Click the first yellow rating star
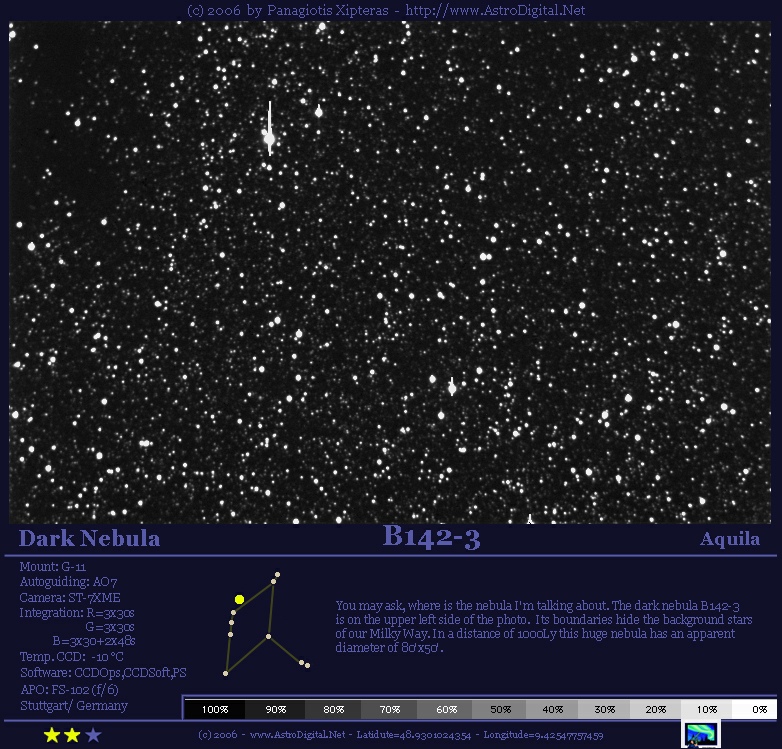782x749 pixels. [x=52, y=735]
